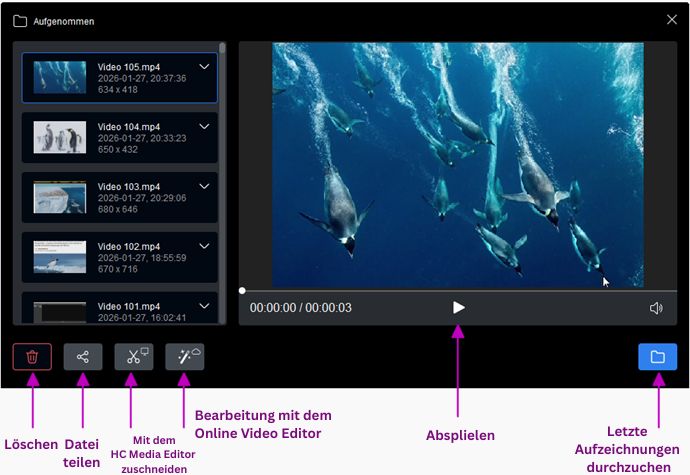690x475 pixels.
Task: Expand options for Video 105.mp4
Action: point(204,67)
